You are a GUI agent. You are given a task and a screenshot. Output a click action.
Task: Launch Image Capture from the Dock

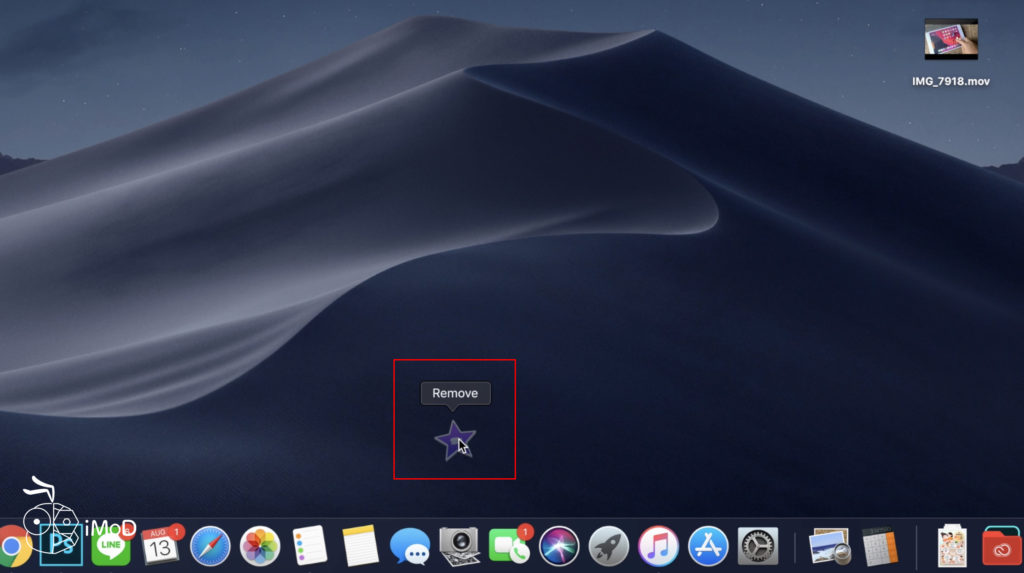coord(459,546)
